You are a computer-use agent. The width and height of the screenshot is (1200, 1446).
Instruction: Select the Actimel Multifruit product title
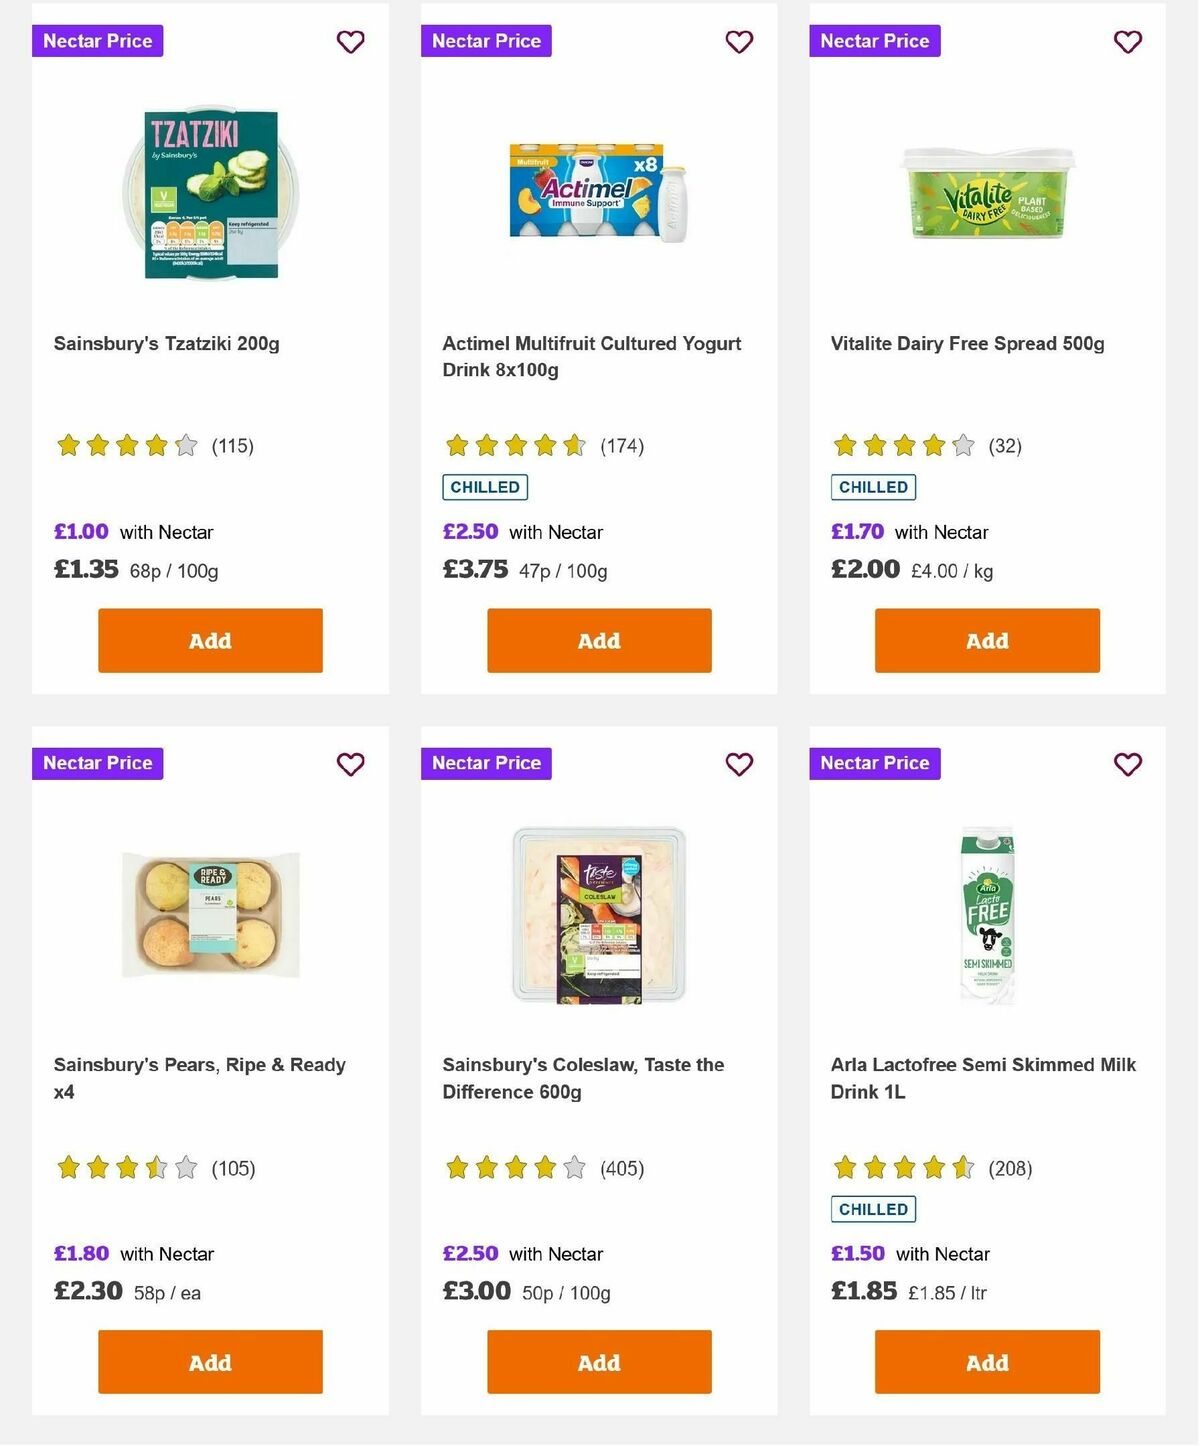coord(592,356)
